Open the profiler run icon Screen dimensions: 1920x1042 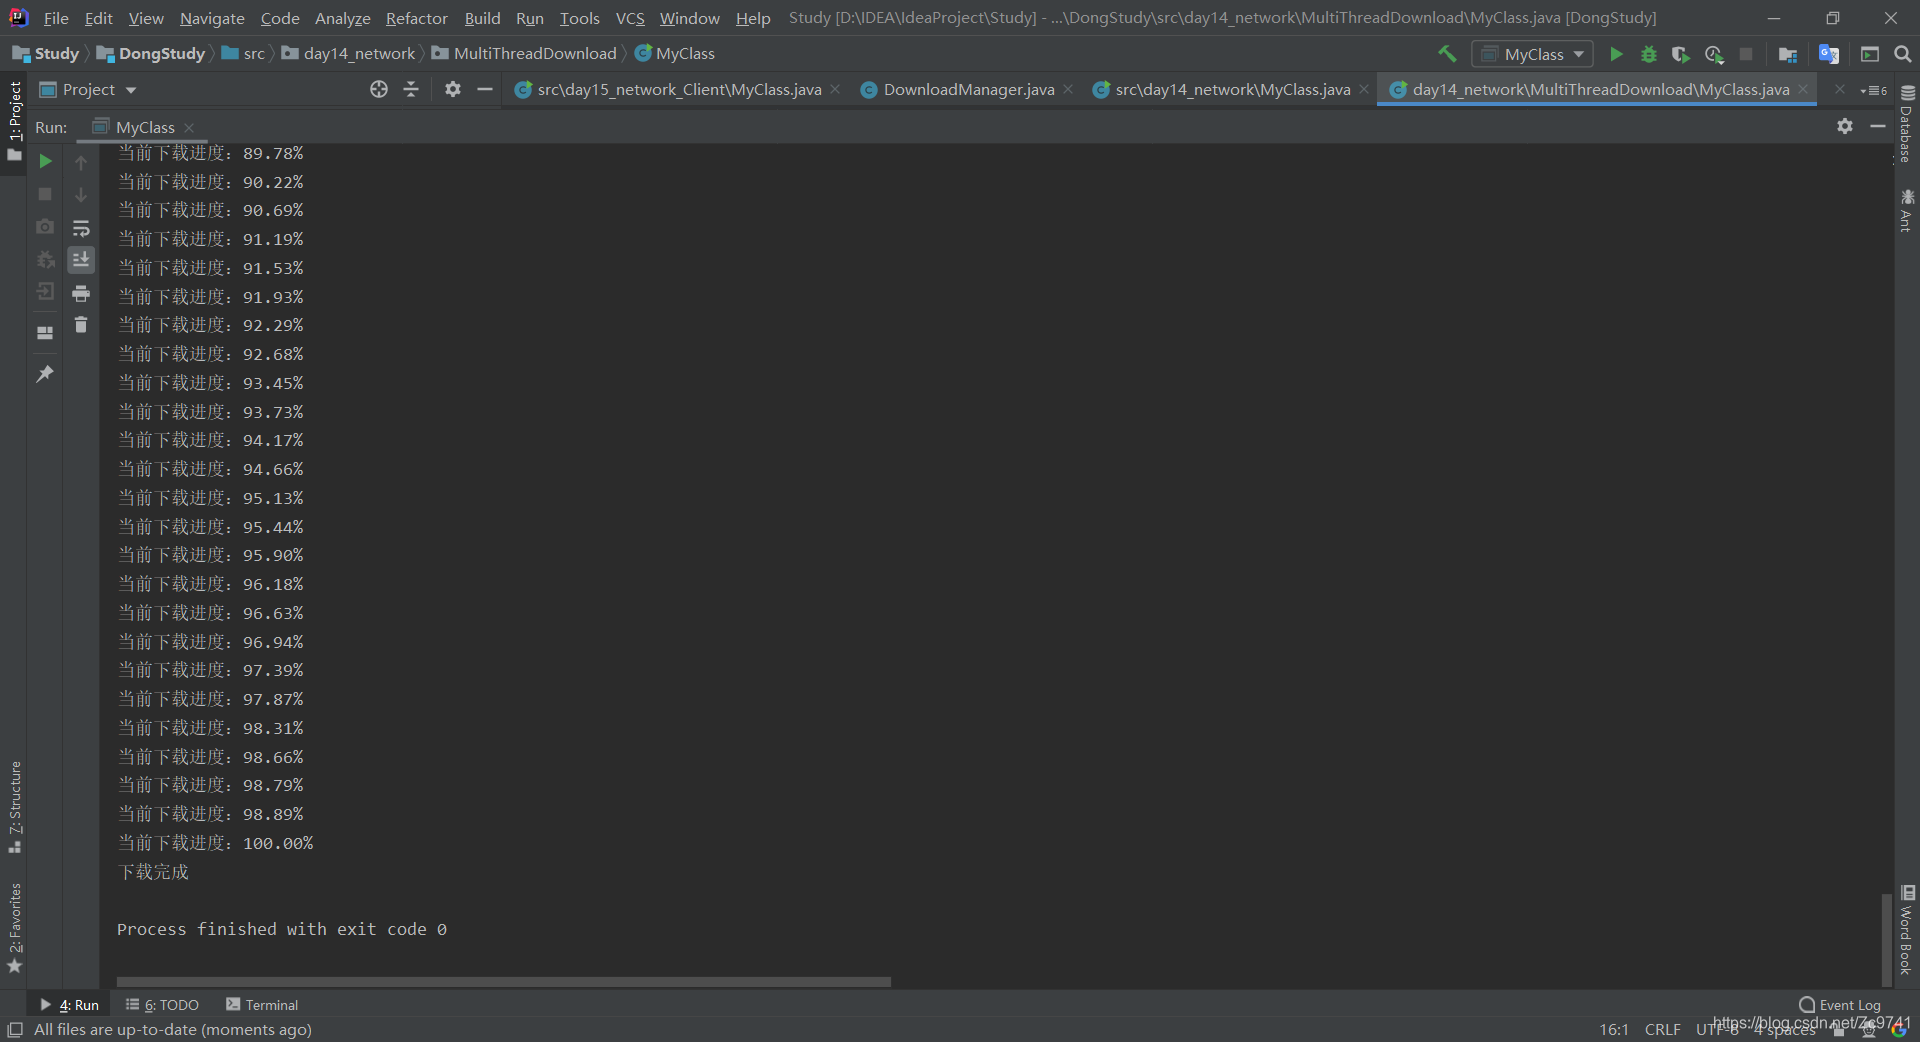click(x=1714, y=54)
